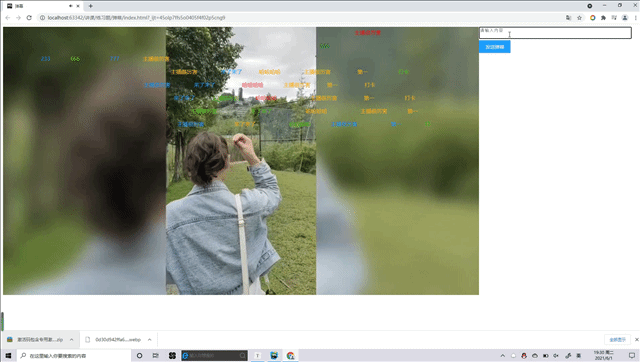
Task: Click the Edge search box on taskbar
Action: point(214,355)
